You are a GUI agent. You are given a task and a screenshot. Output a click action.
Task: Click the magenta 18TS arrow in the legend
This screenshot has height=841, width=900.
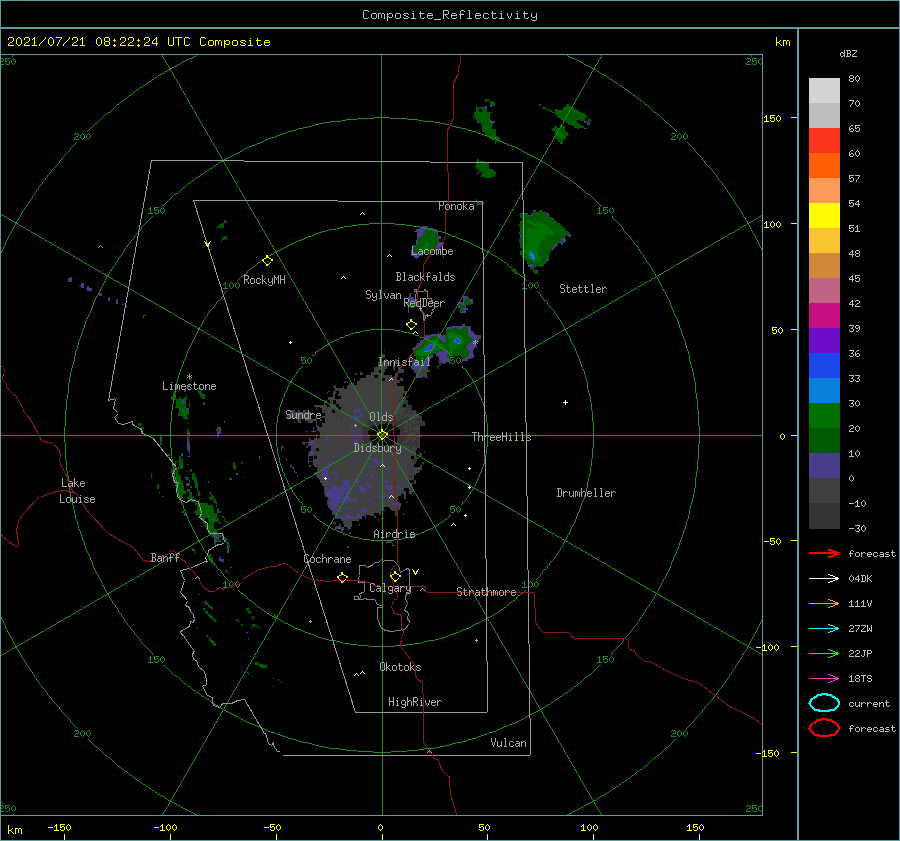[824, 679]
